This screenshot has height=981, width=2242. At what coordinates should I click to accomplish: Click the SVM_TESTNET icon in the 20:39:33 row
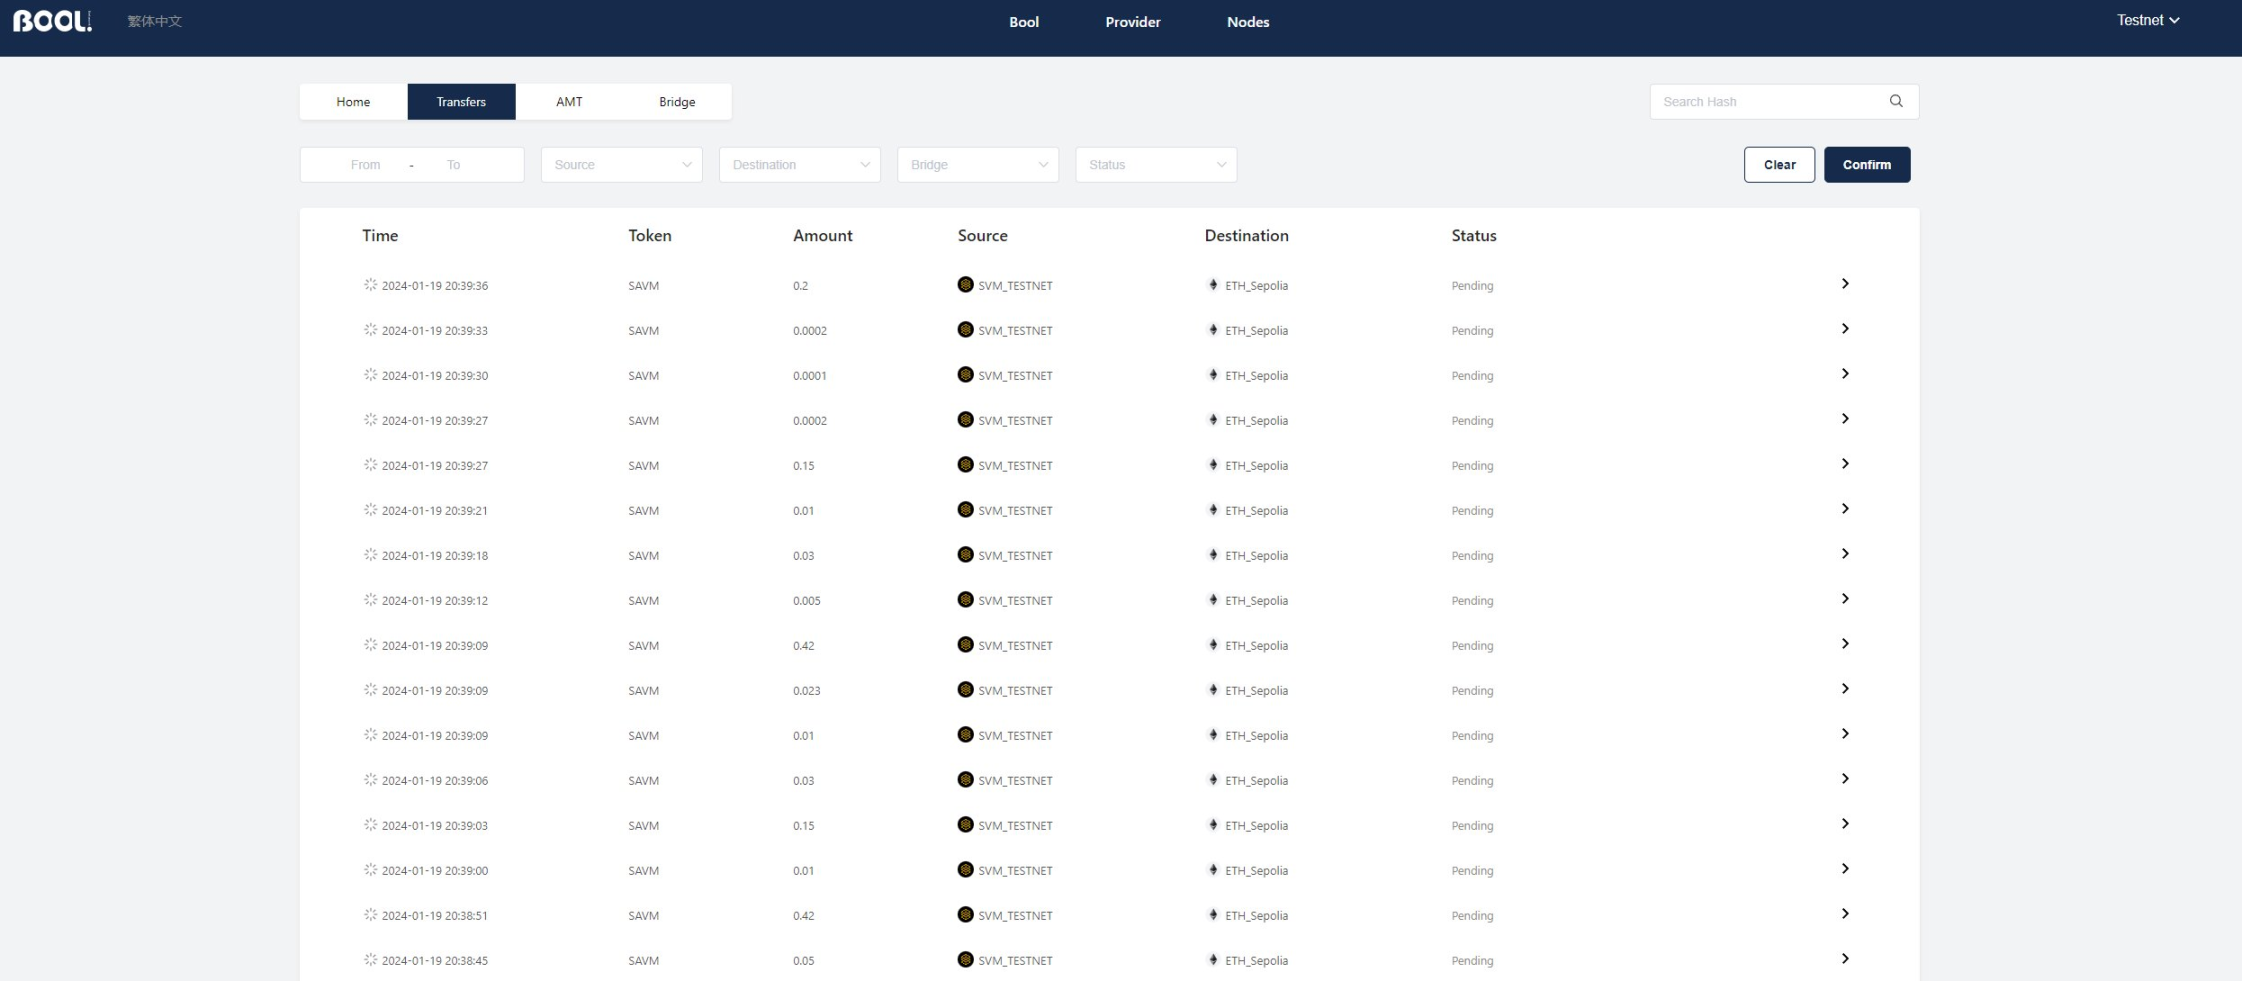(x=965, y=329)
